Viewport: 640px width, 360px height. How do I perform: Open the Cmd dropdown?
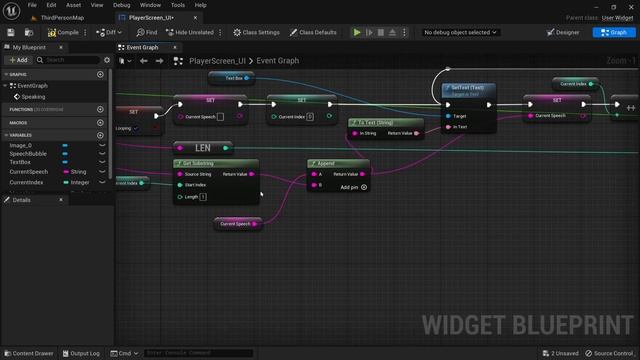coord(124,353)
